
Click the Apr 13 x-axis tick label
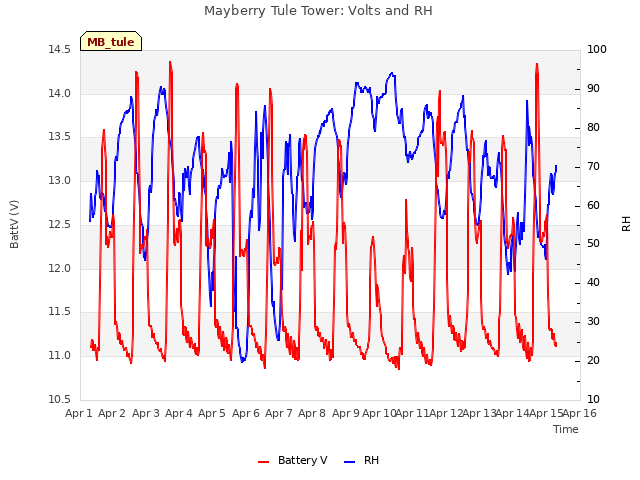point(480,413)
